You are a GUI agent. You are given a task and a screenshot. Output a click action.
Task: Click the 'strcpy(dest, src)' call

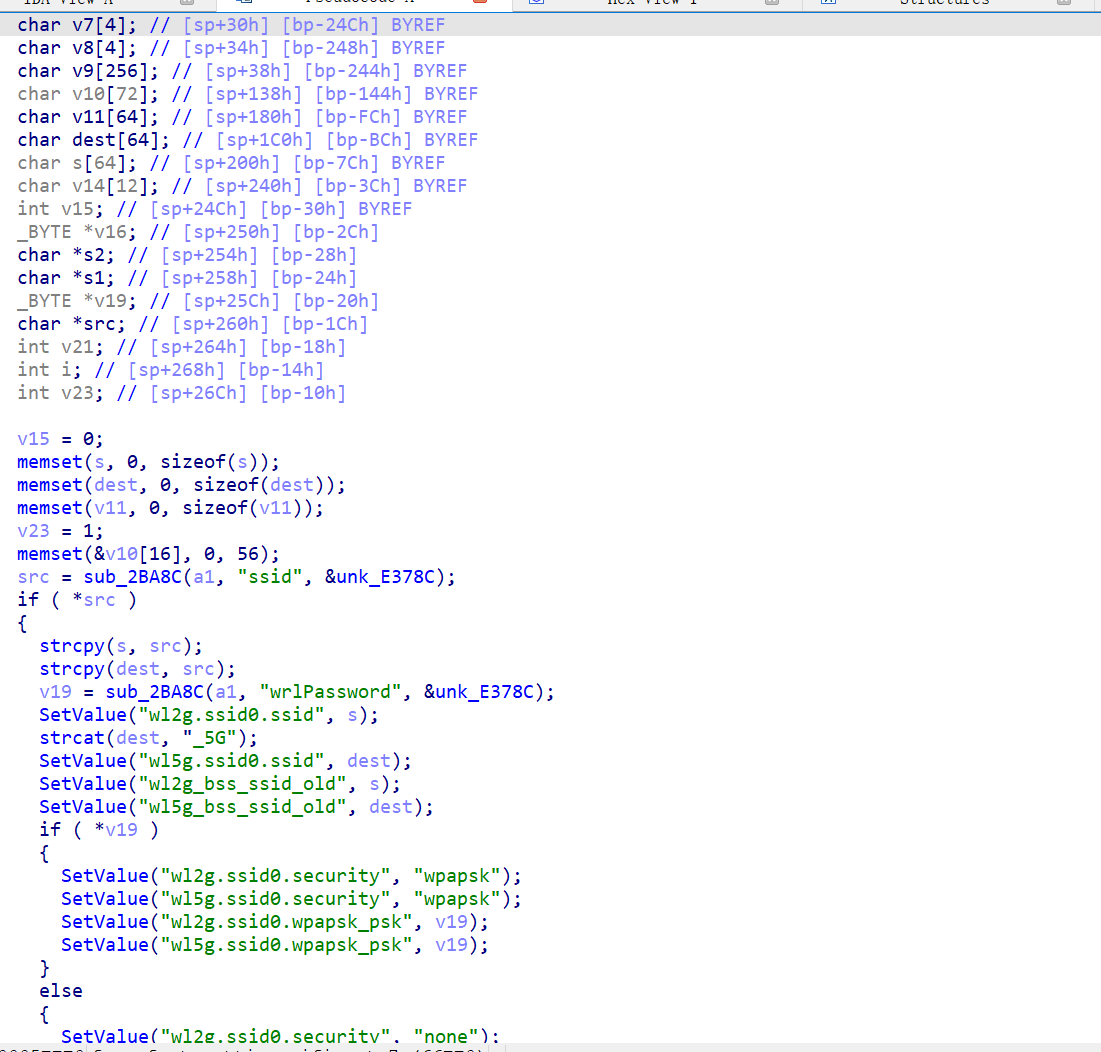point(138,669)
